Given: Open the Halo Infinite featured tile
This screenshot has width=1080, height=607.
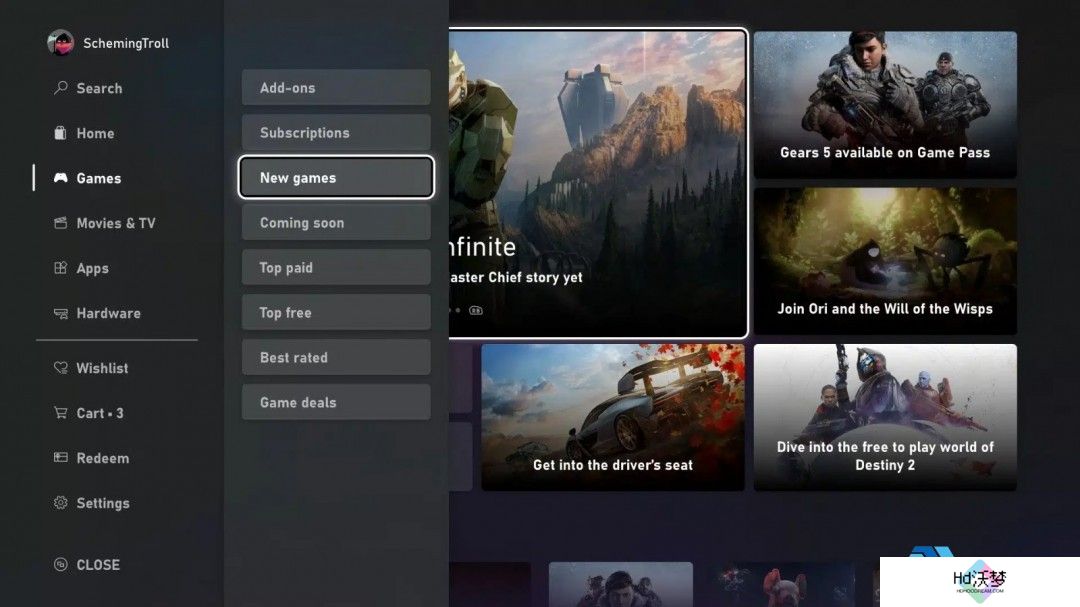Looking at the screenshot, I should (x=598, y=183).
